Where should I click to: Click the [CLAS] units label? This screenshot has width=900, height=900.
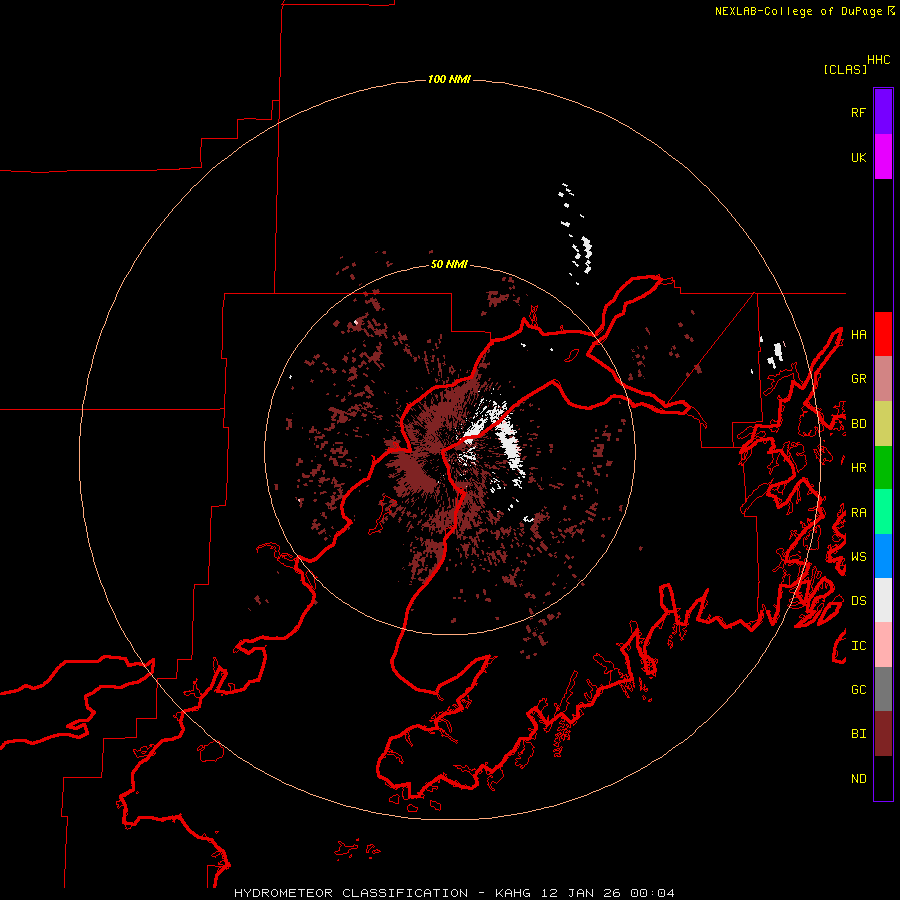coord(845,69)
